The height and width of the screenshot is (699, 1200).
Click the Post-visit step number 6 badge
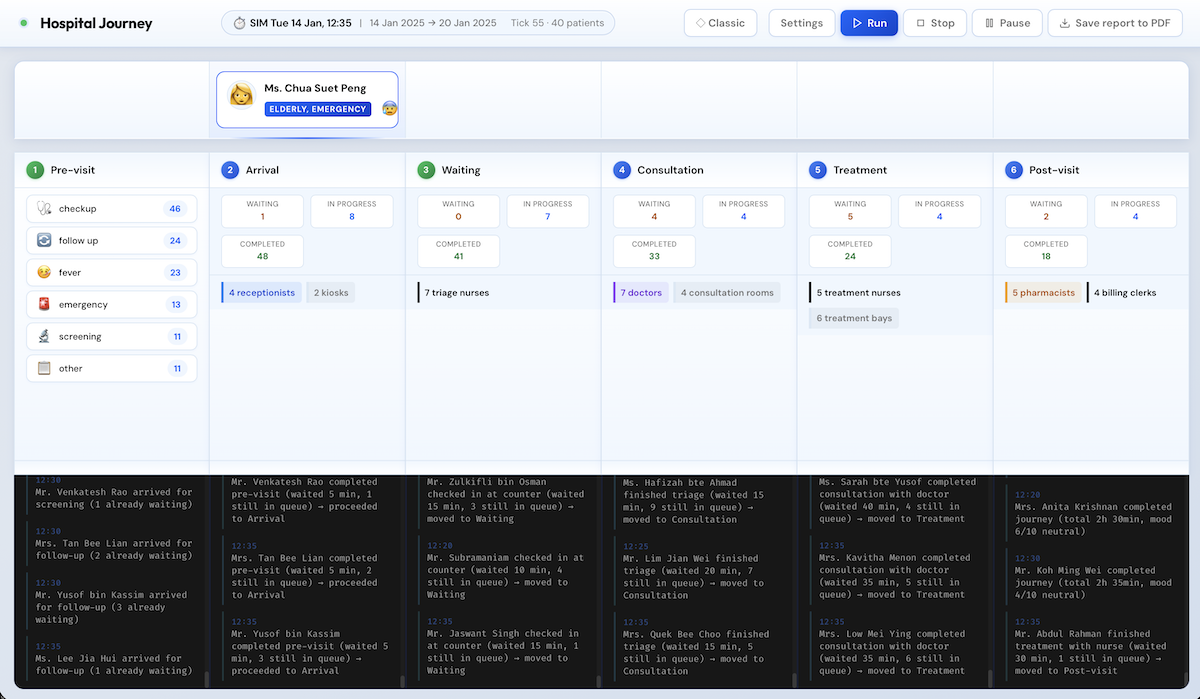click(1014, 170)
